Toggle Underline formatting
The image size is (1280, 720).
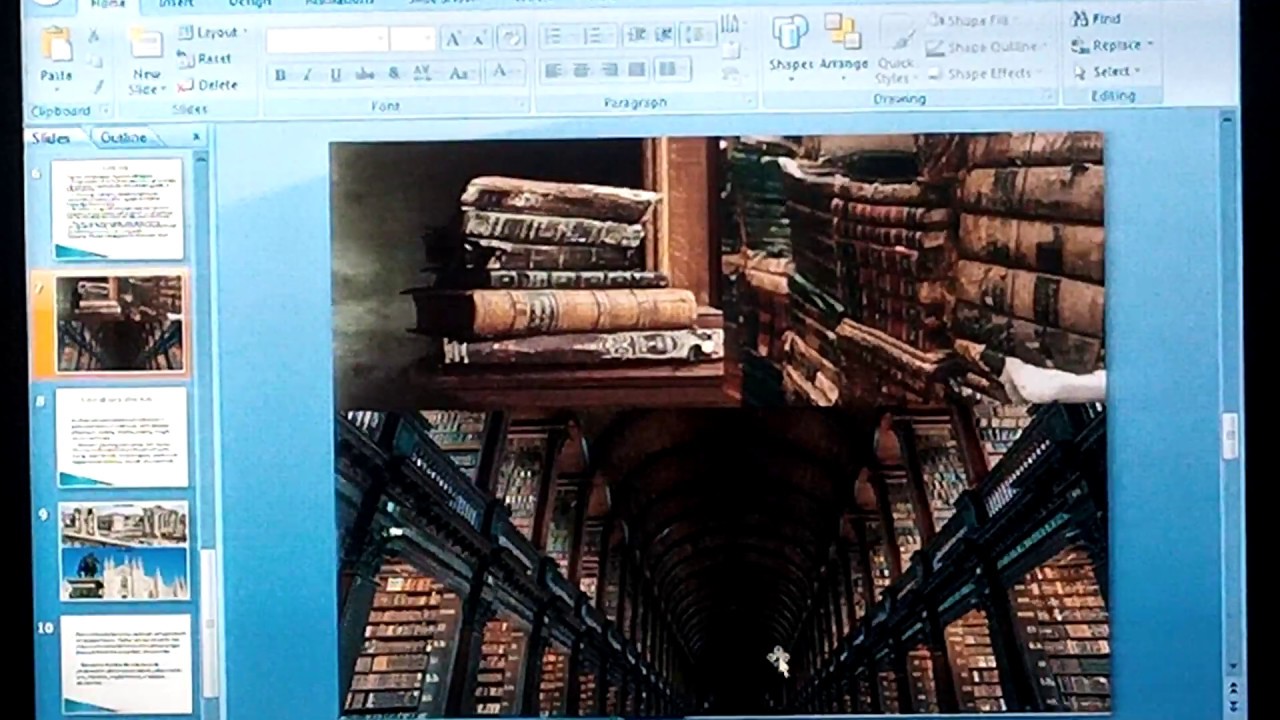(x=335, y=74)
